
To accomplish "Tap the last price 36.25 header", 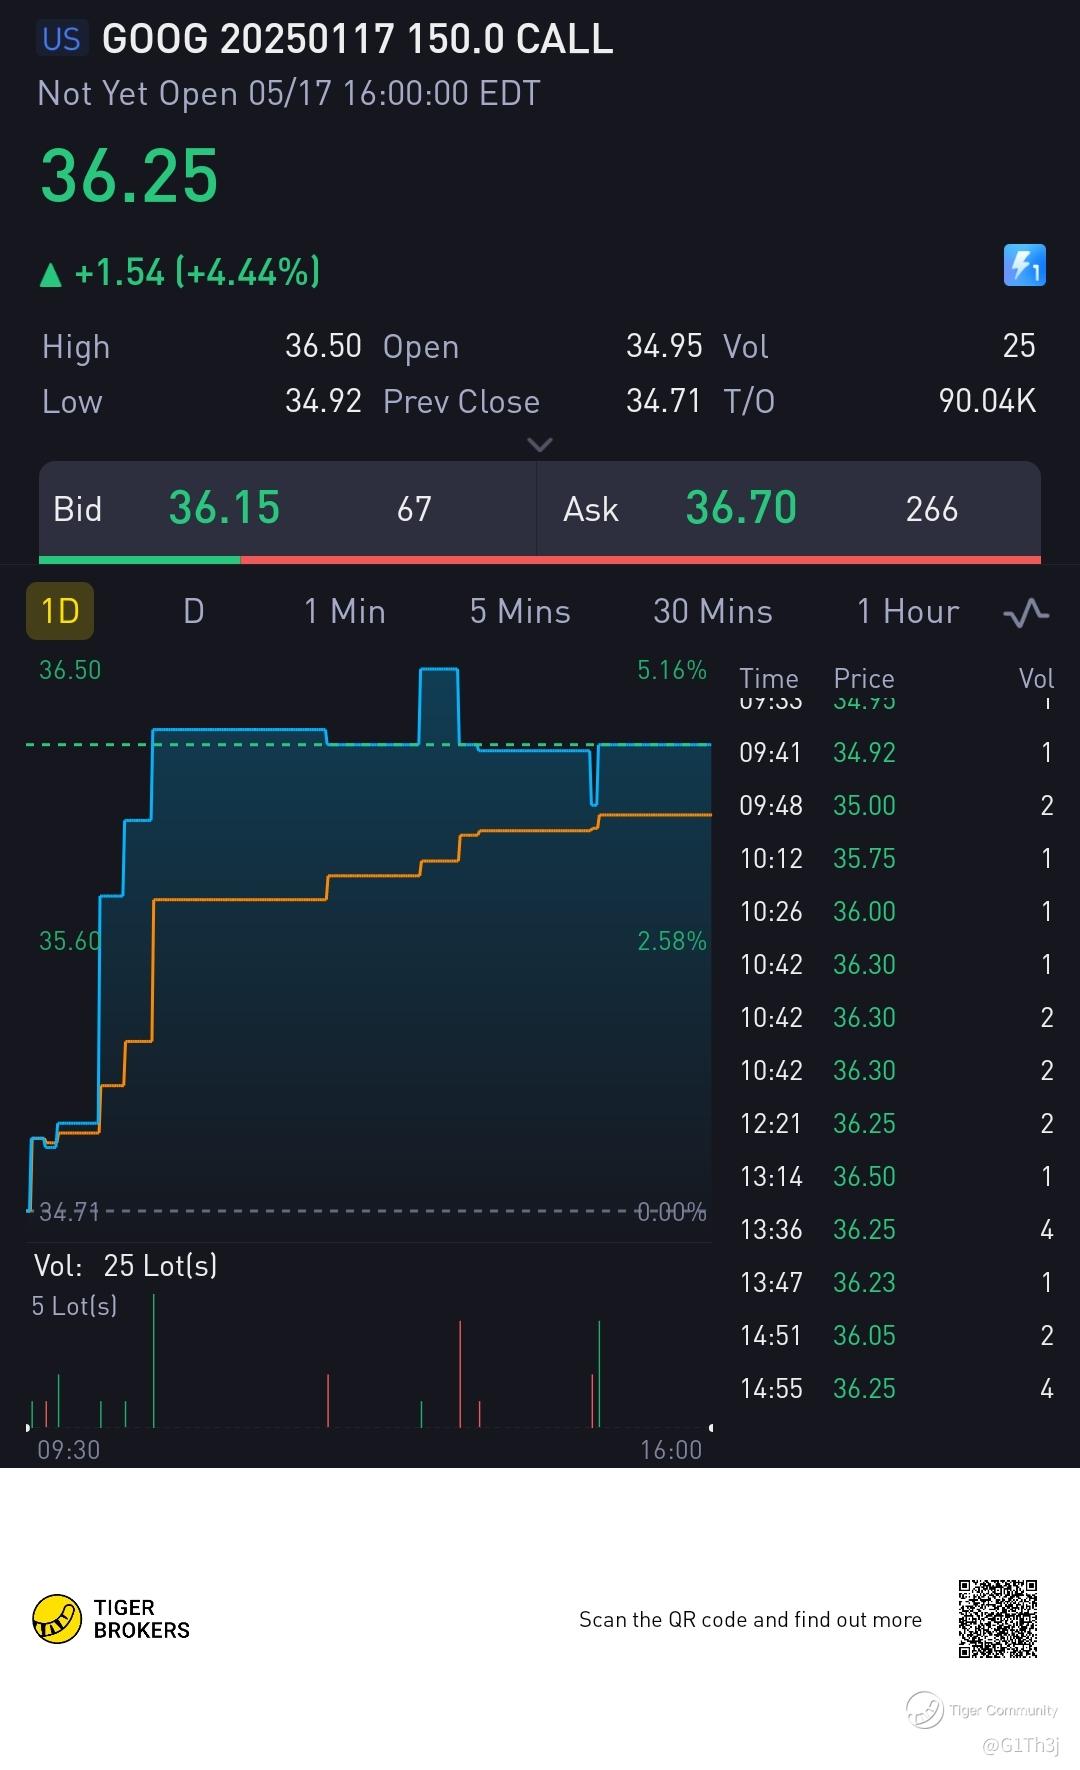I will [129, 176].
